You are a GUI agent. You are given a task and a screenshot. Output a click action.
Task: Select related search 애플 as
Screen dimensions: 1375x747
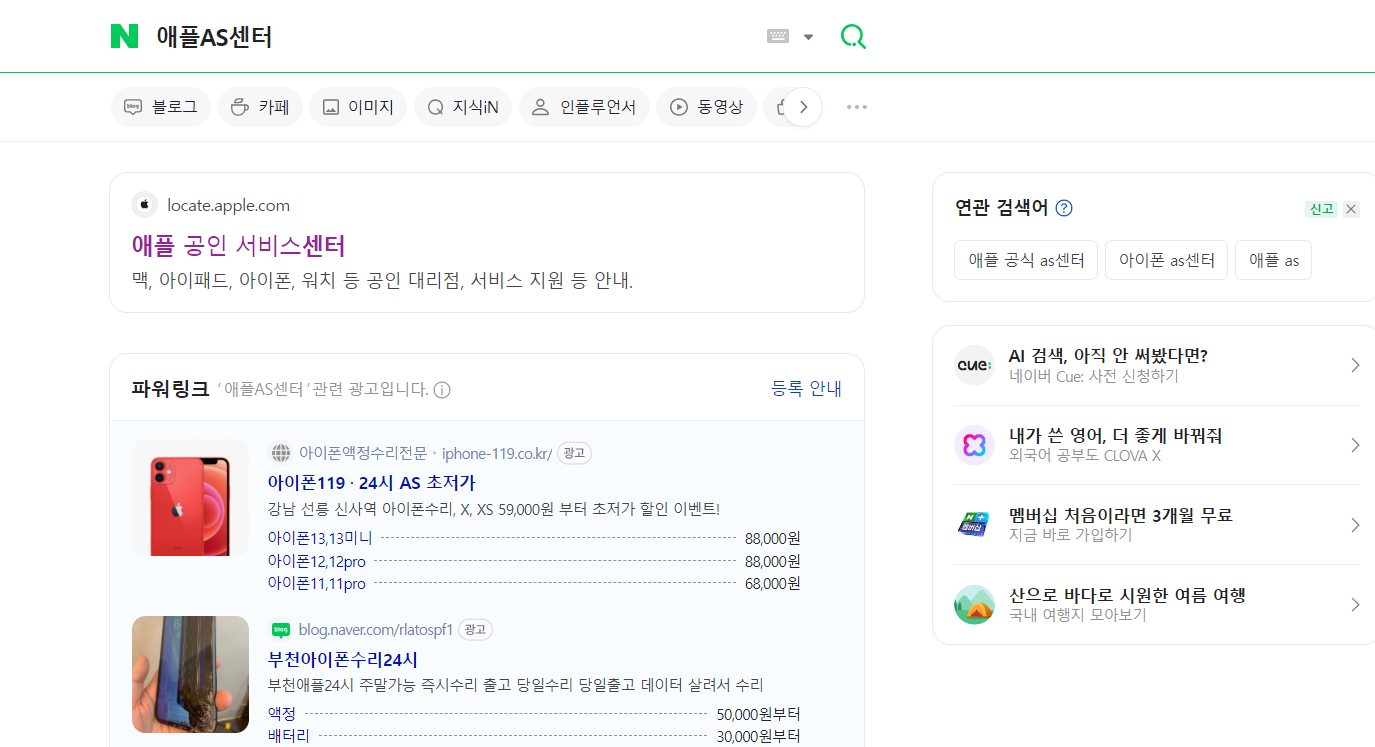tap(1274, 260)
